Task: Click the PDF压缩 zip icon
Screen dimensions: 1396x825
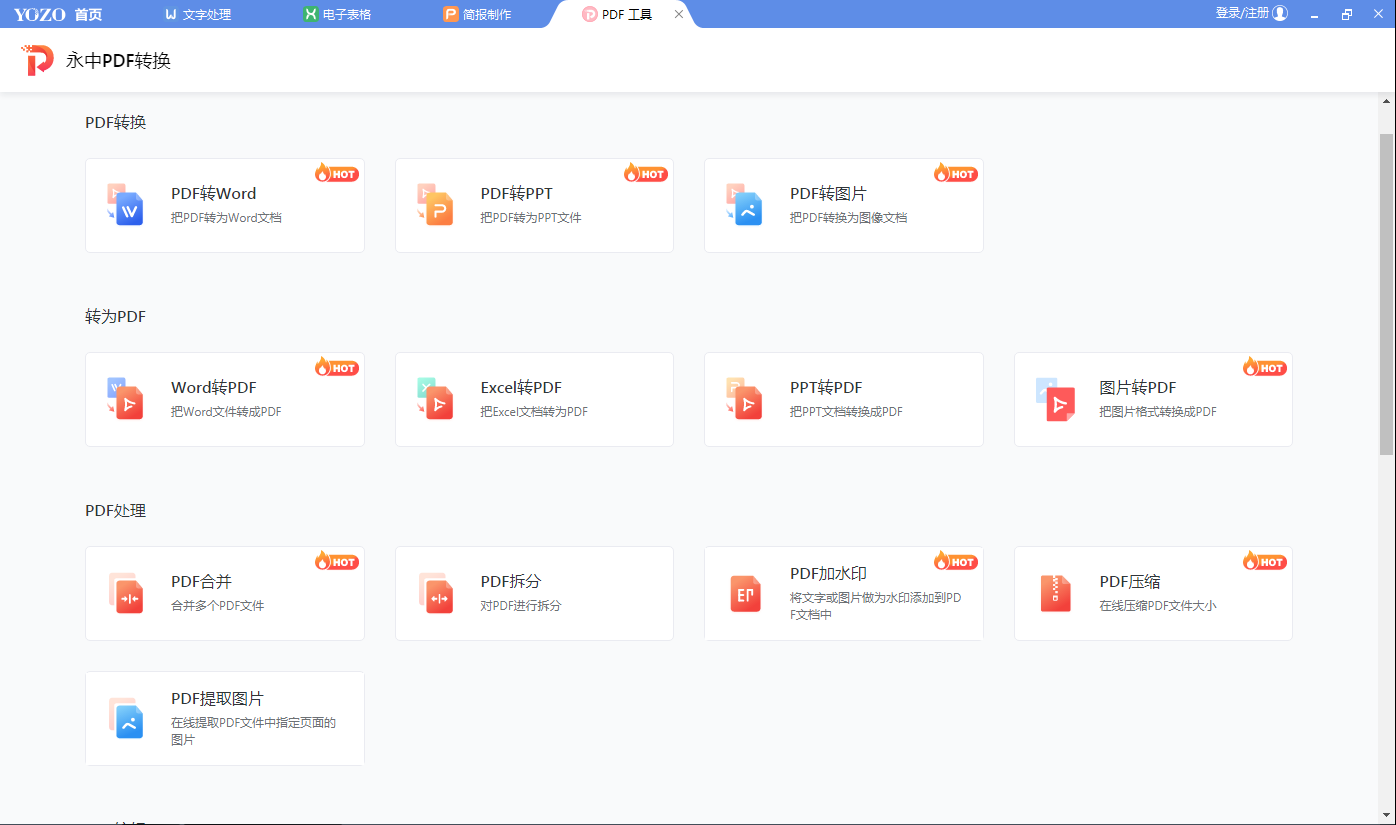Action: click(1055, 594)
